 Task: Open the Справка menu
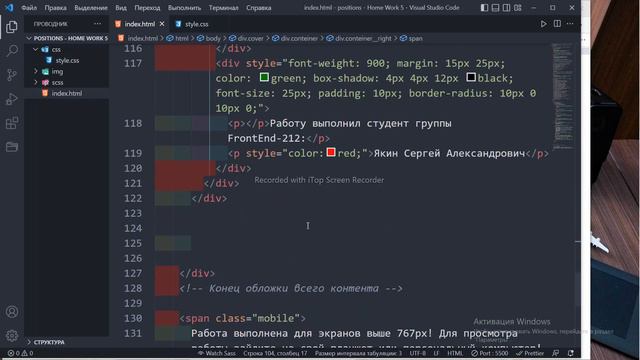click(259, 8)
